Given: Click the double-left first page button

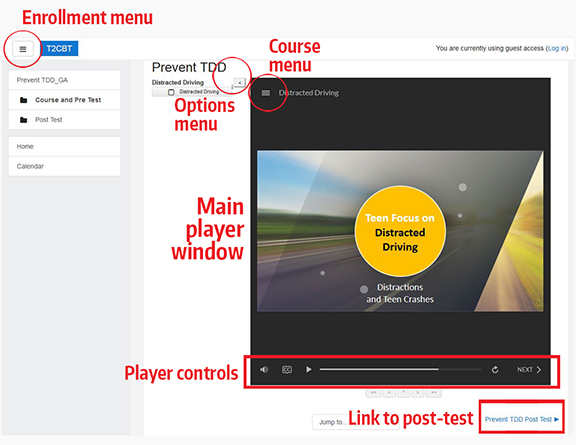Looking at the screenshot, I should click(x=374, y=393).
